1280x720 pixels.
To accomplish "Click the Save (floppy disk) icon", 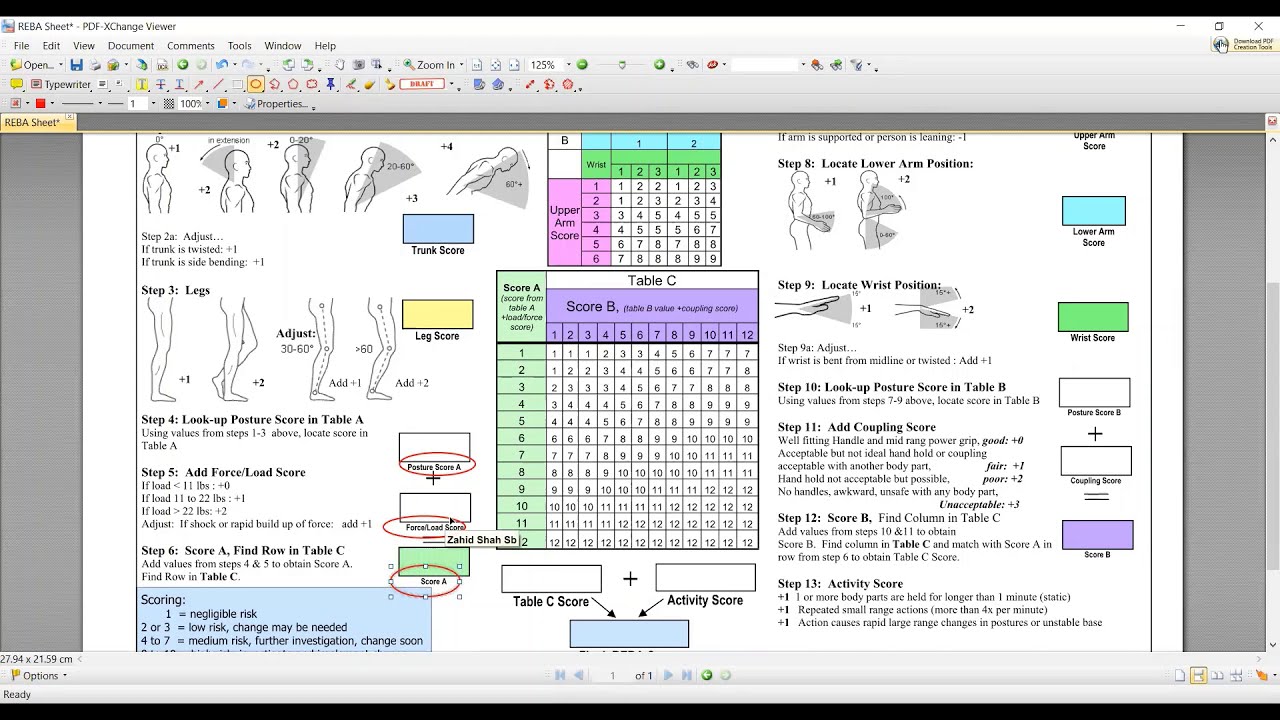I will pyautogui.click(x=76, y=65).
